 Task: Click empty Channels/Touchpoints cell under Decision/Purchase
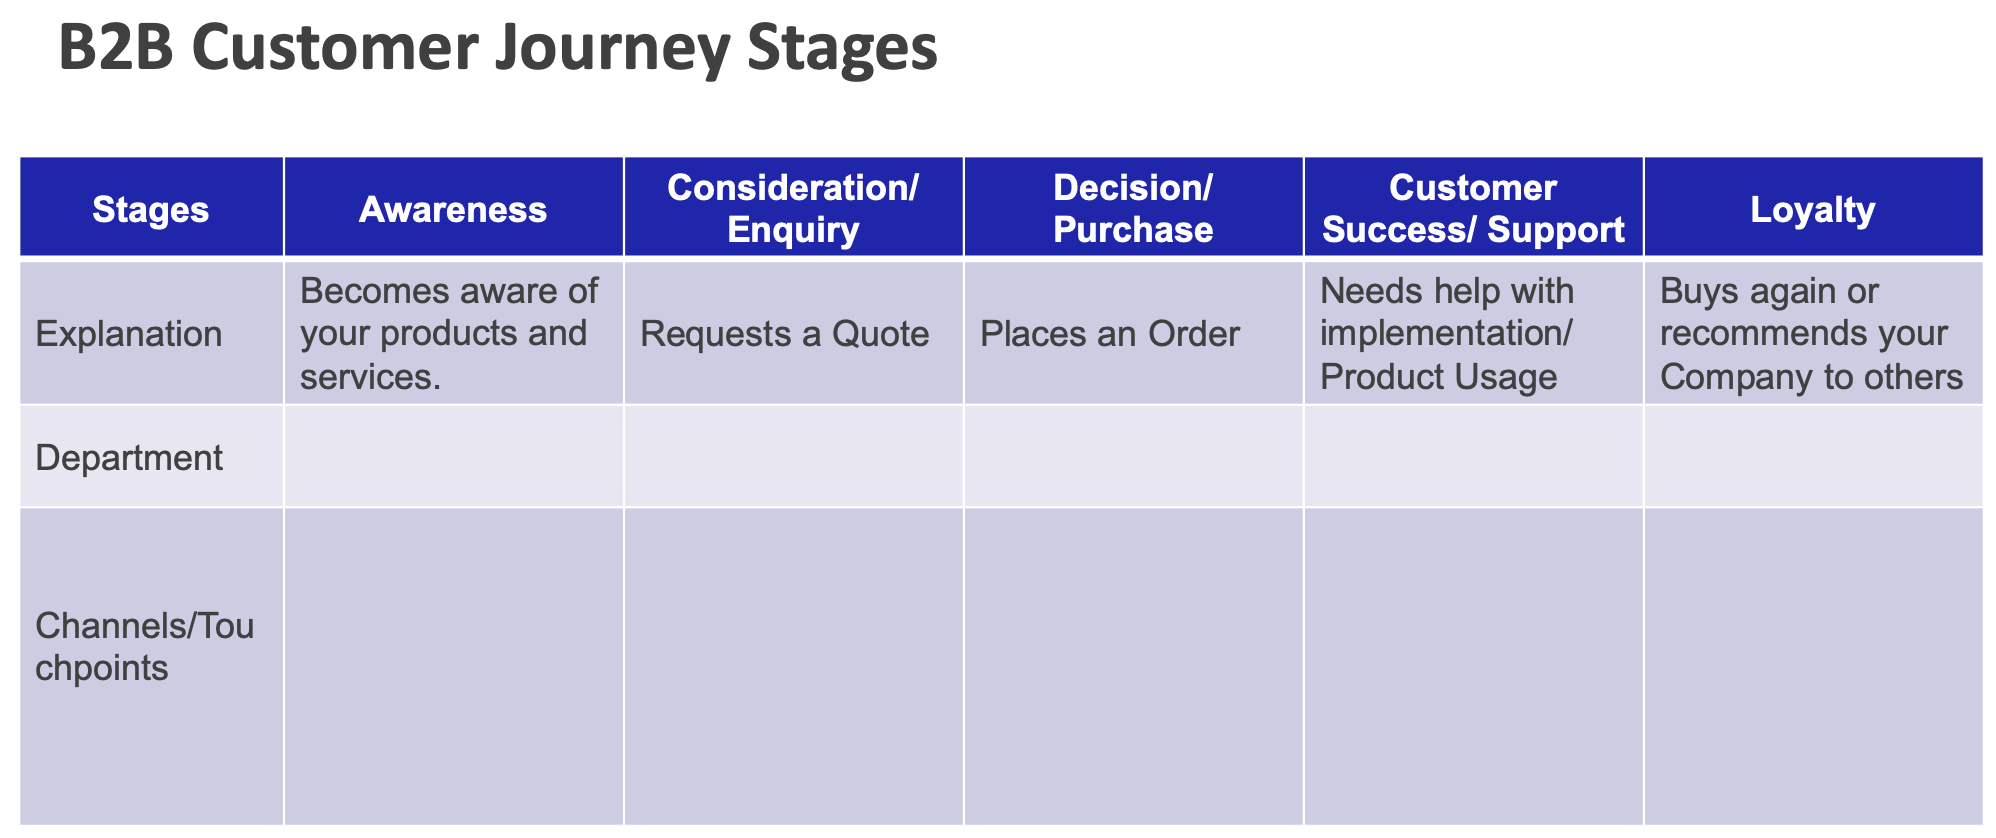pyautogui.click(x=1133, y=665)
